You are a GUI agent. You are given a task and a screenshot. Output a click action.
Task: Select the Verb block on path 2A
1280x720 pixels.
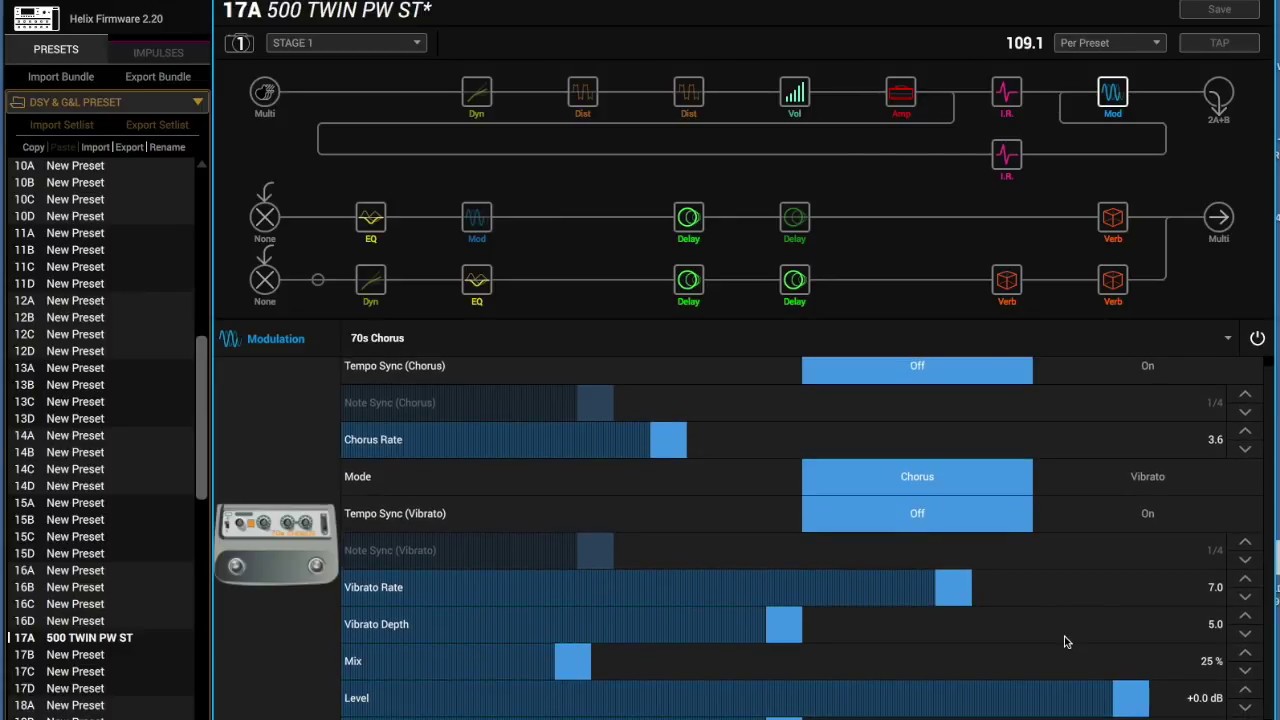click(1113, 218)
